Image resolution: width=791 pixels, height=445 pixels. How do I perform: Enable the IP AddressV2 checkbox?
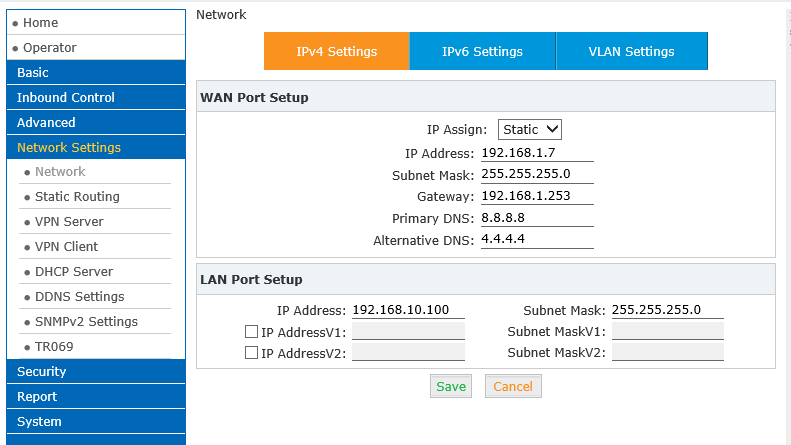pyautogui.click(x=251, y=352)
